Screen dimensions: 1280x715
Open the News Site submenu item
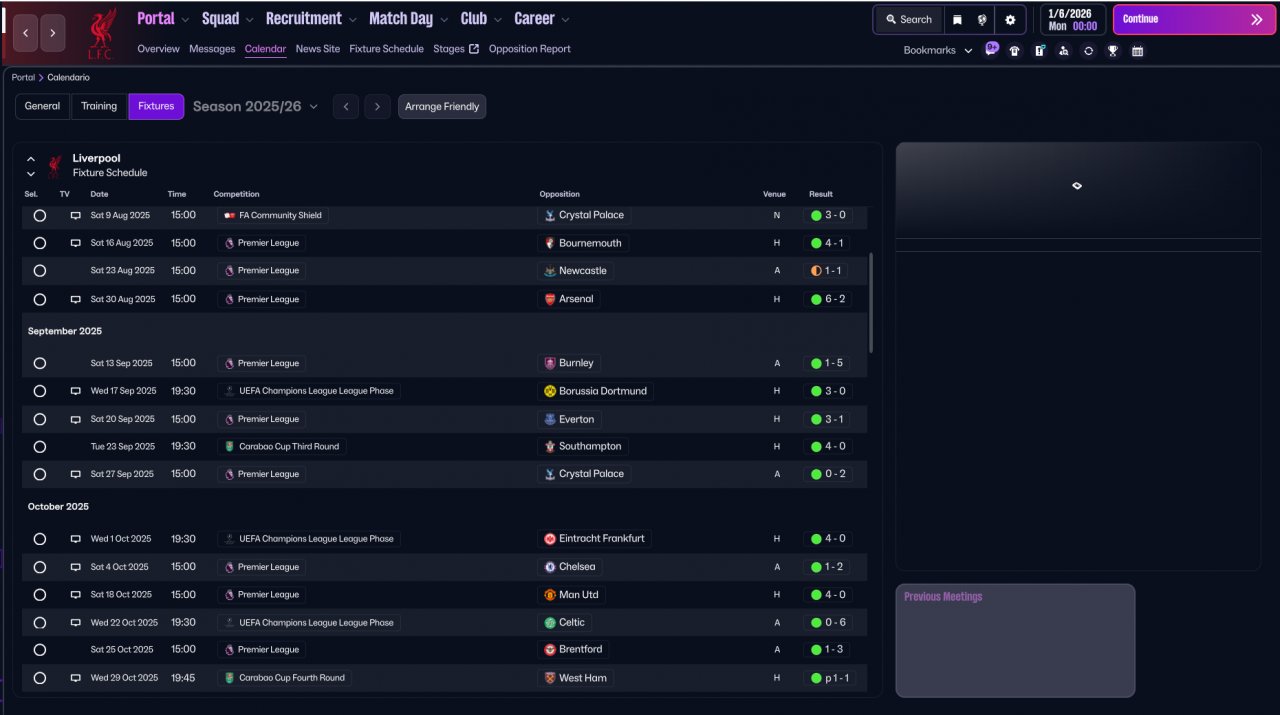318,49
